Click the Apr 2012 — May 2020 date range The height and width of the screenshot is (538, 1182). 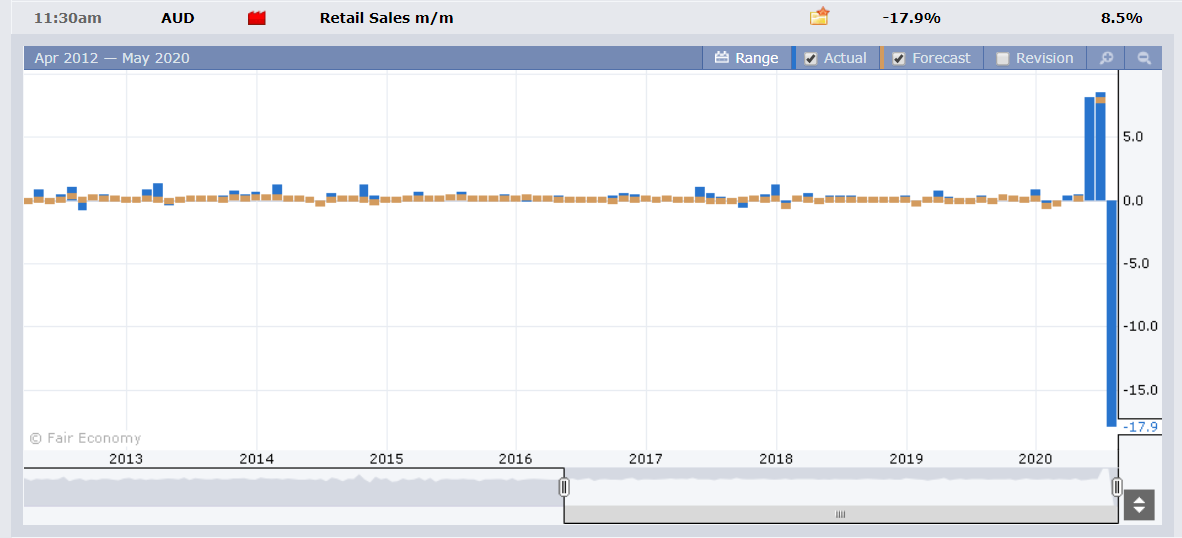click(x=112, y=58)
